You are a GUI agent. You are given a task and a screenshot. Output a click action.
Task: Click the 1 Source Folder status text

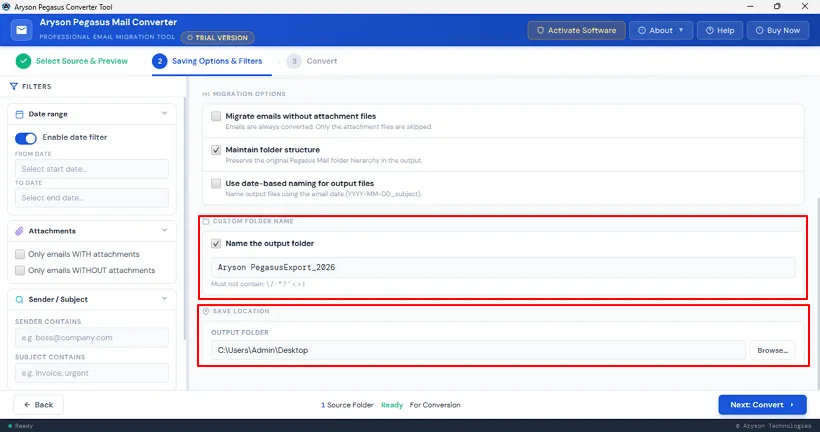347,405
